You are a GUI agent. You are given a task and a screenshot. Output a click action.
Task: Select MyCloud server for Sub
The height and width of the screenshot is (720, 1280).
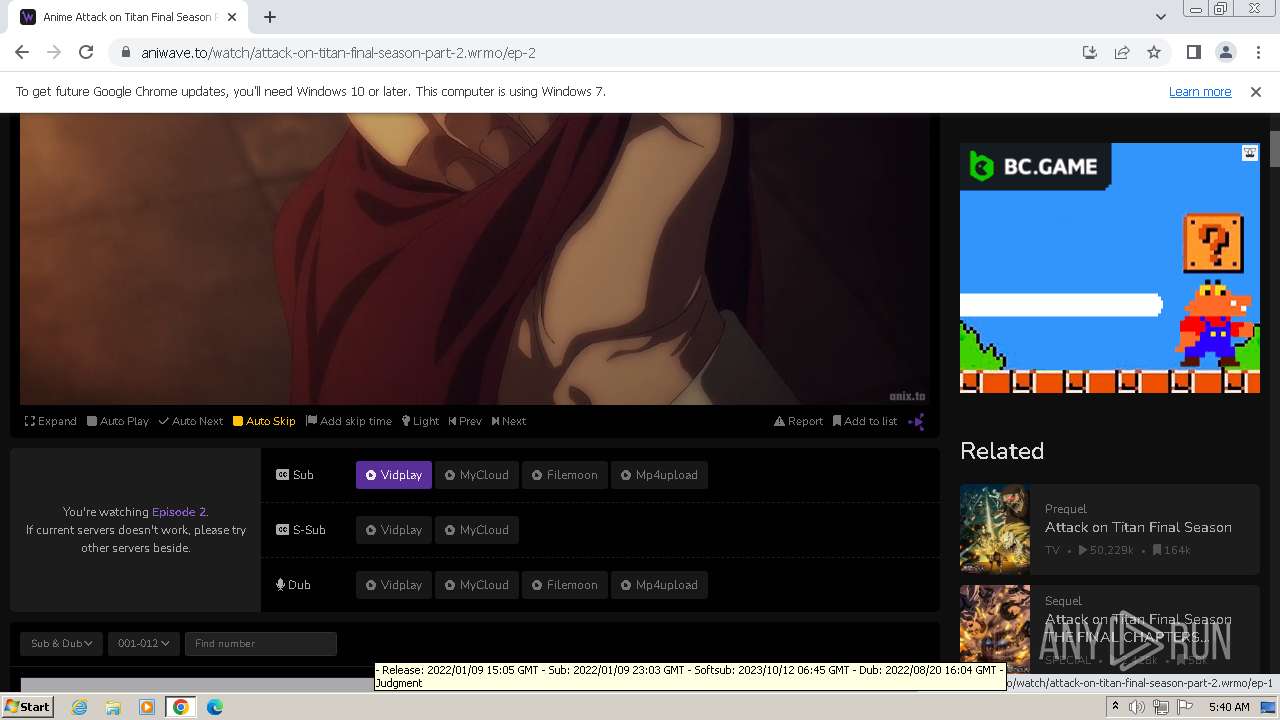pyautogui.click(x=477, y=475)
